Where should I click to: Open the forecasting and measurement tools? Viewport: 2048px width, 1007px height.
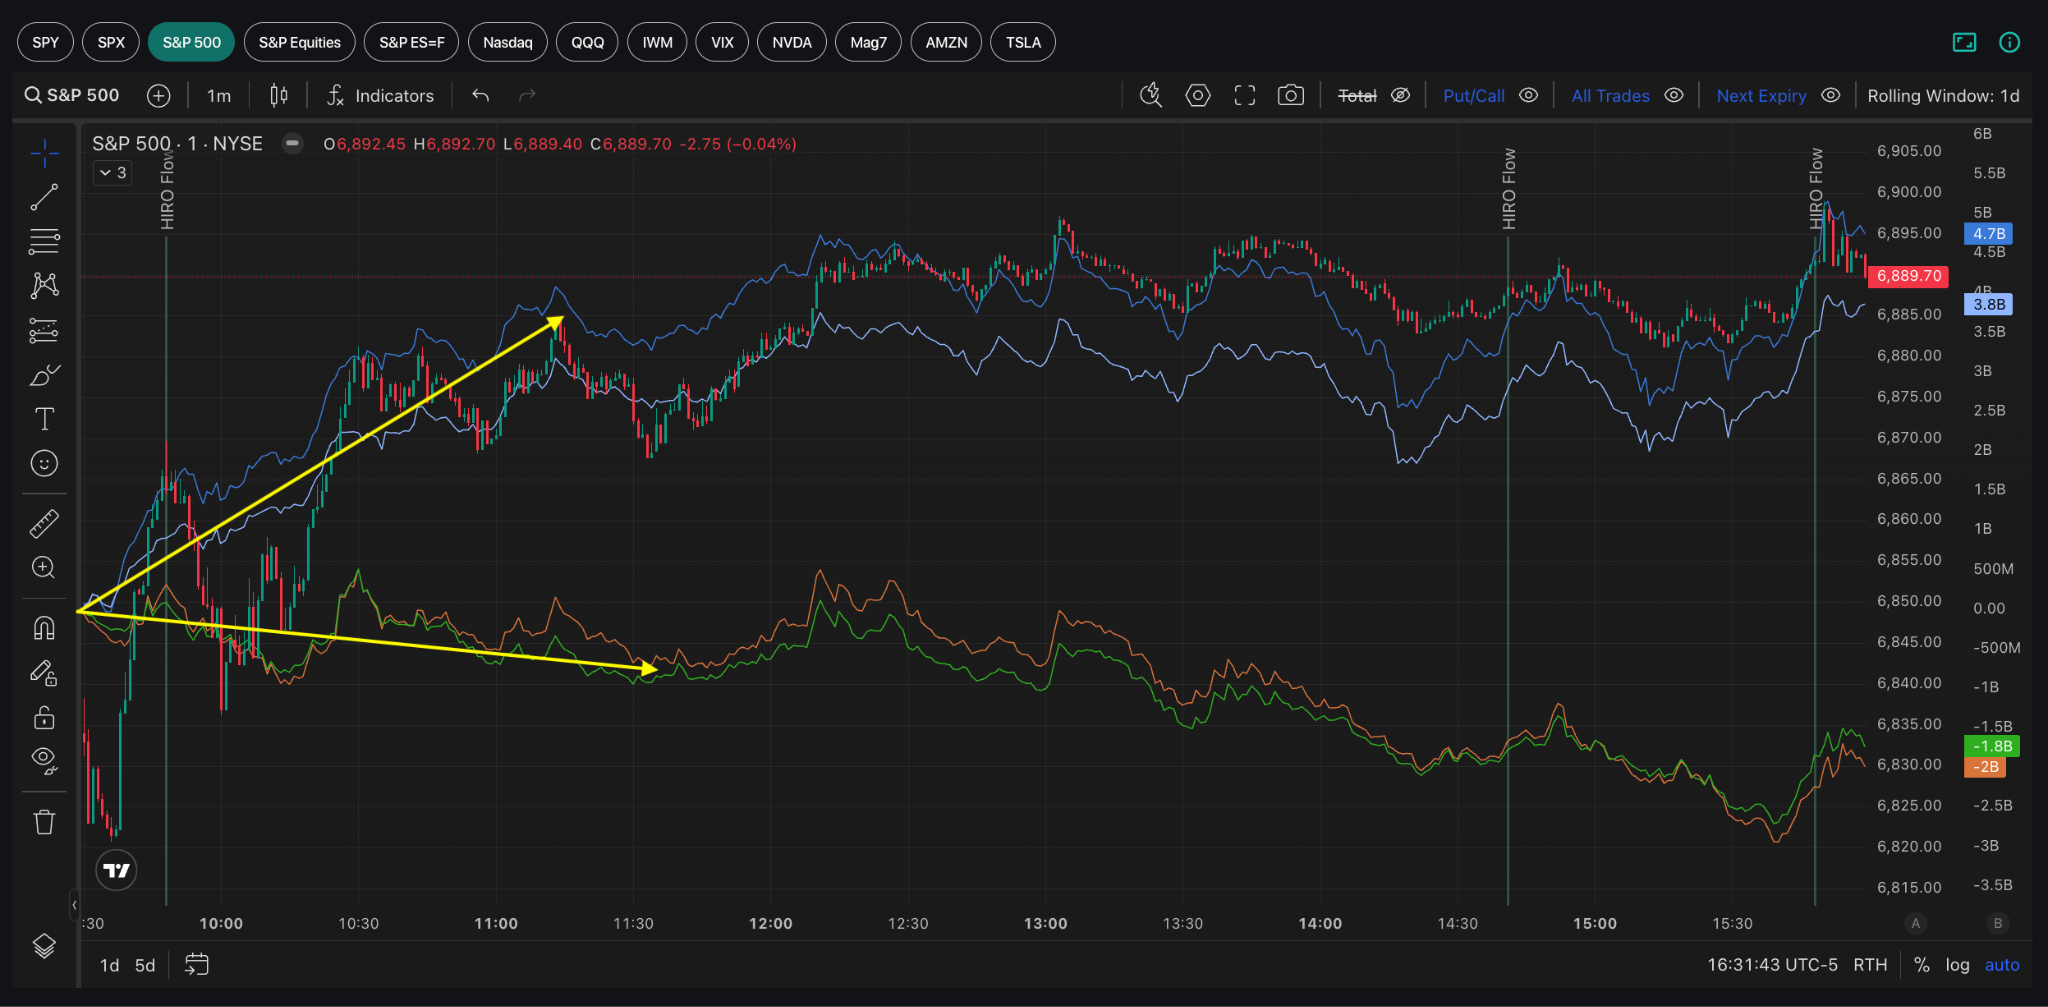[44, 330]
